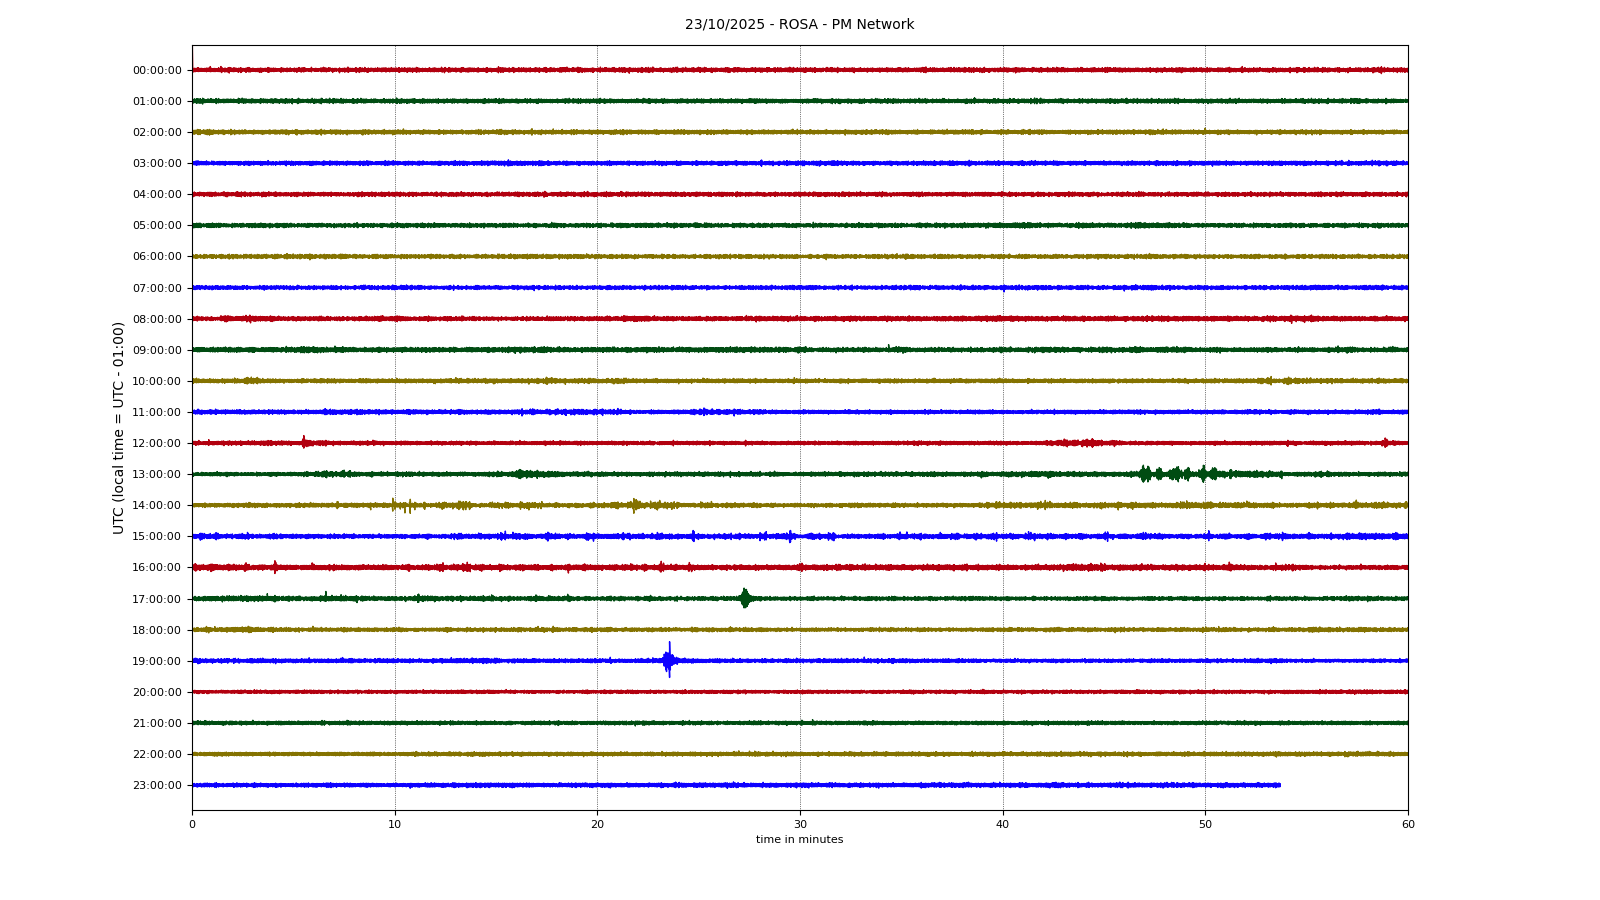Click the 60 tick on the x-axis
The image size is (1600, 900).
coord(1407,824)
